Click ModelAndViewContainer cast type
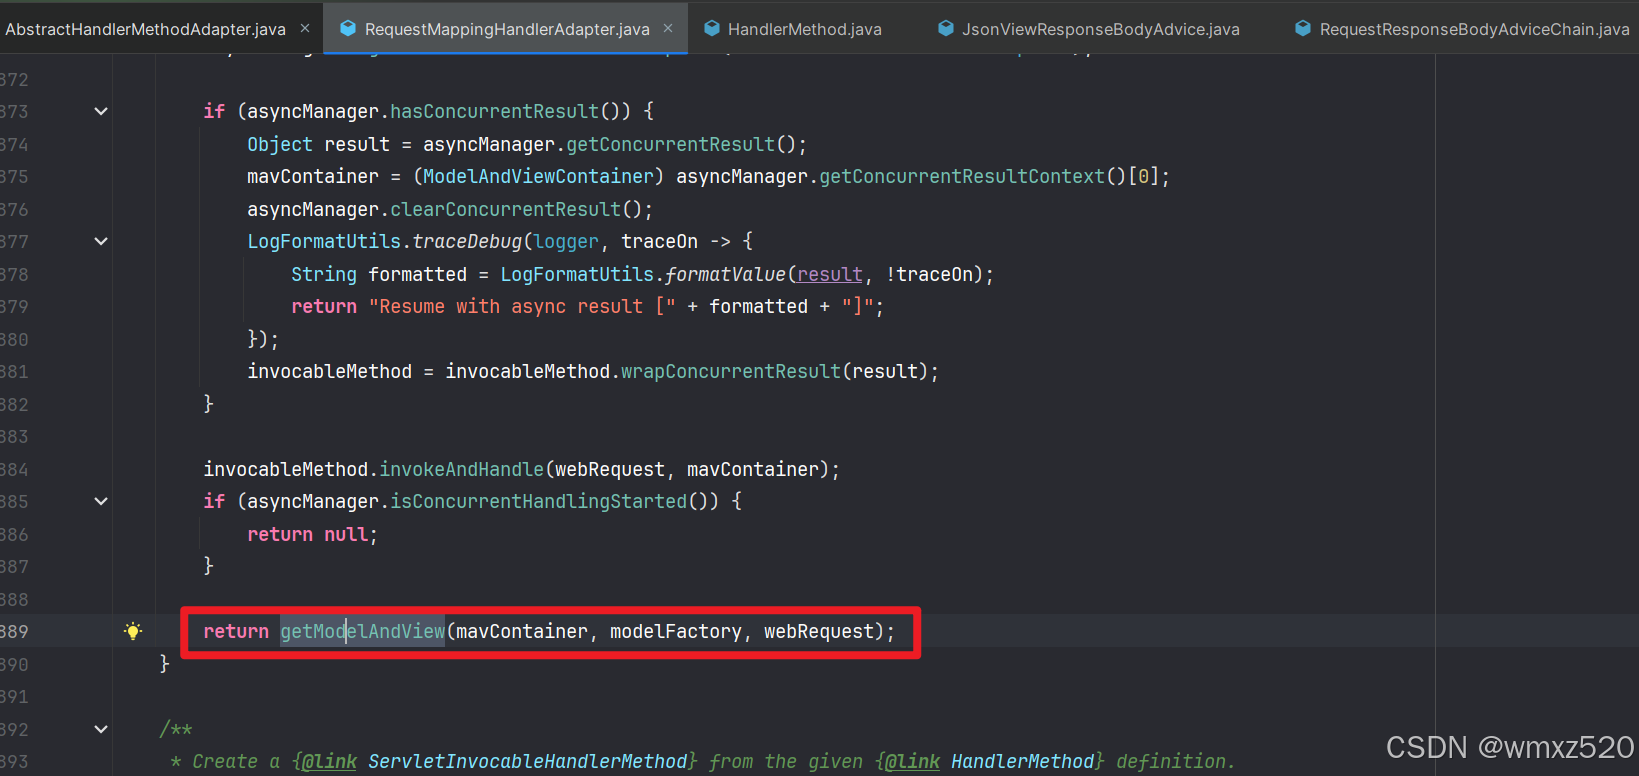 coord(538,176)
